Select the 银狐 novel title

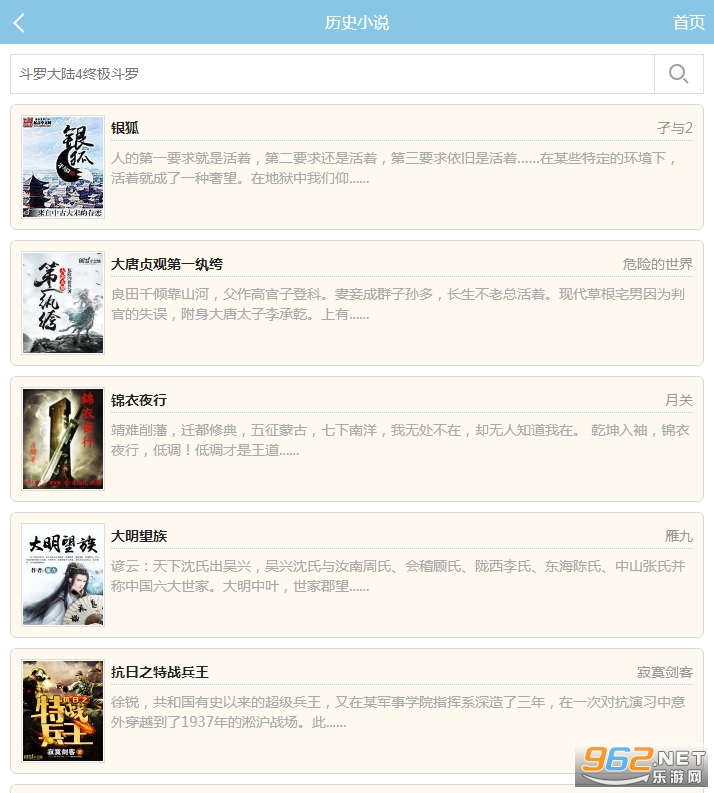pos(125,128)
